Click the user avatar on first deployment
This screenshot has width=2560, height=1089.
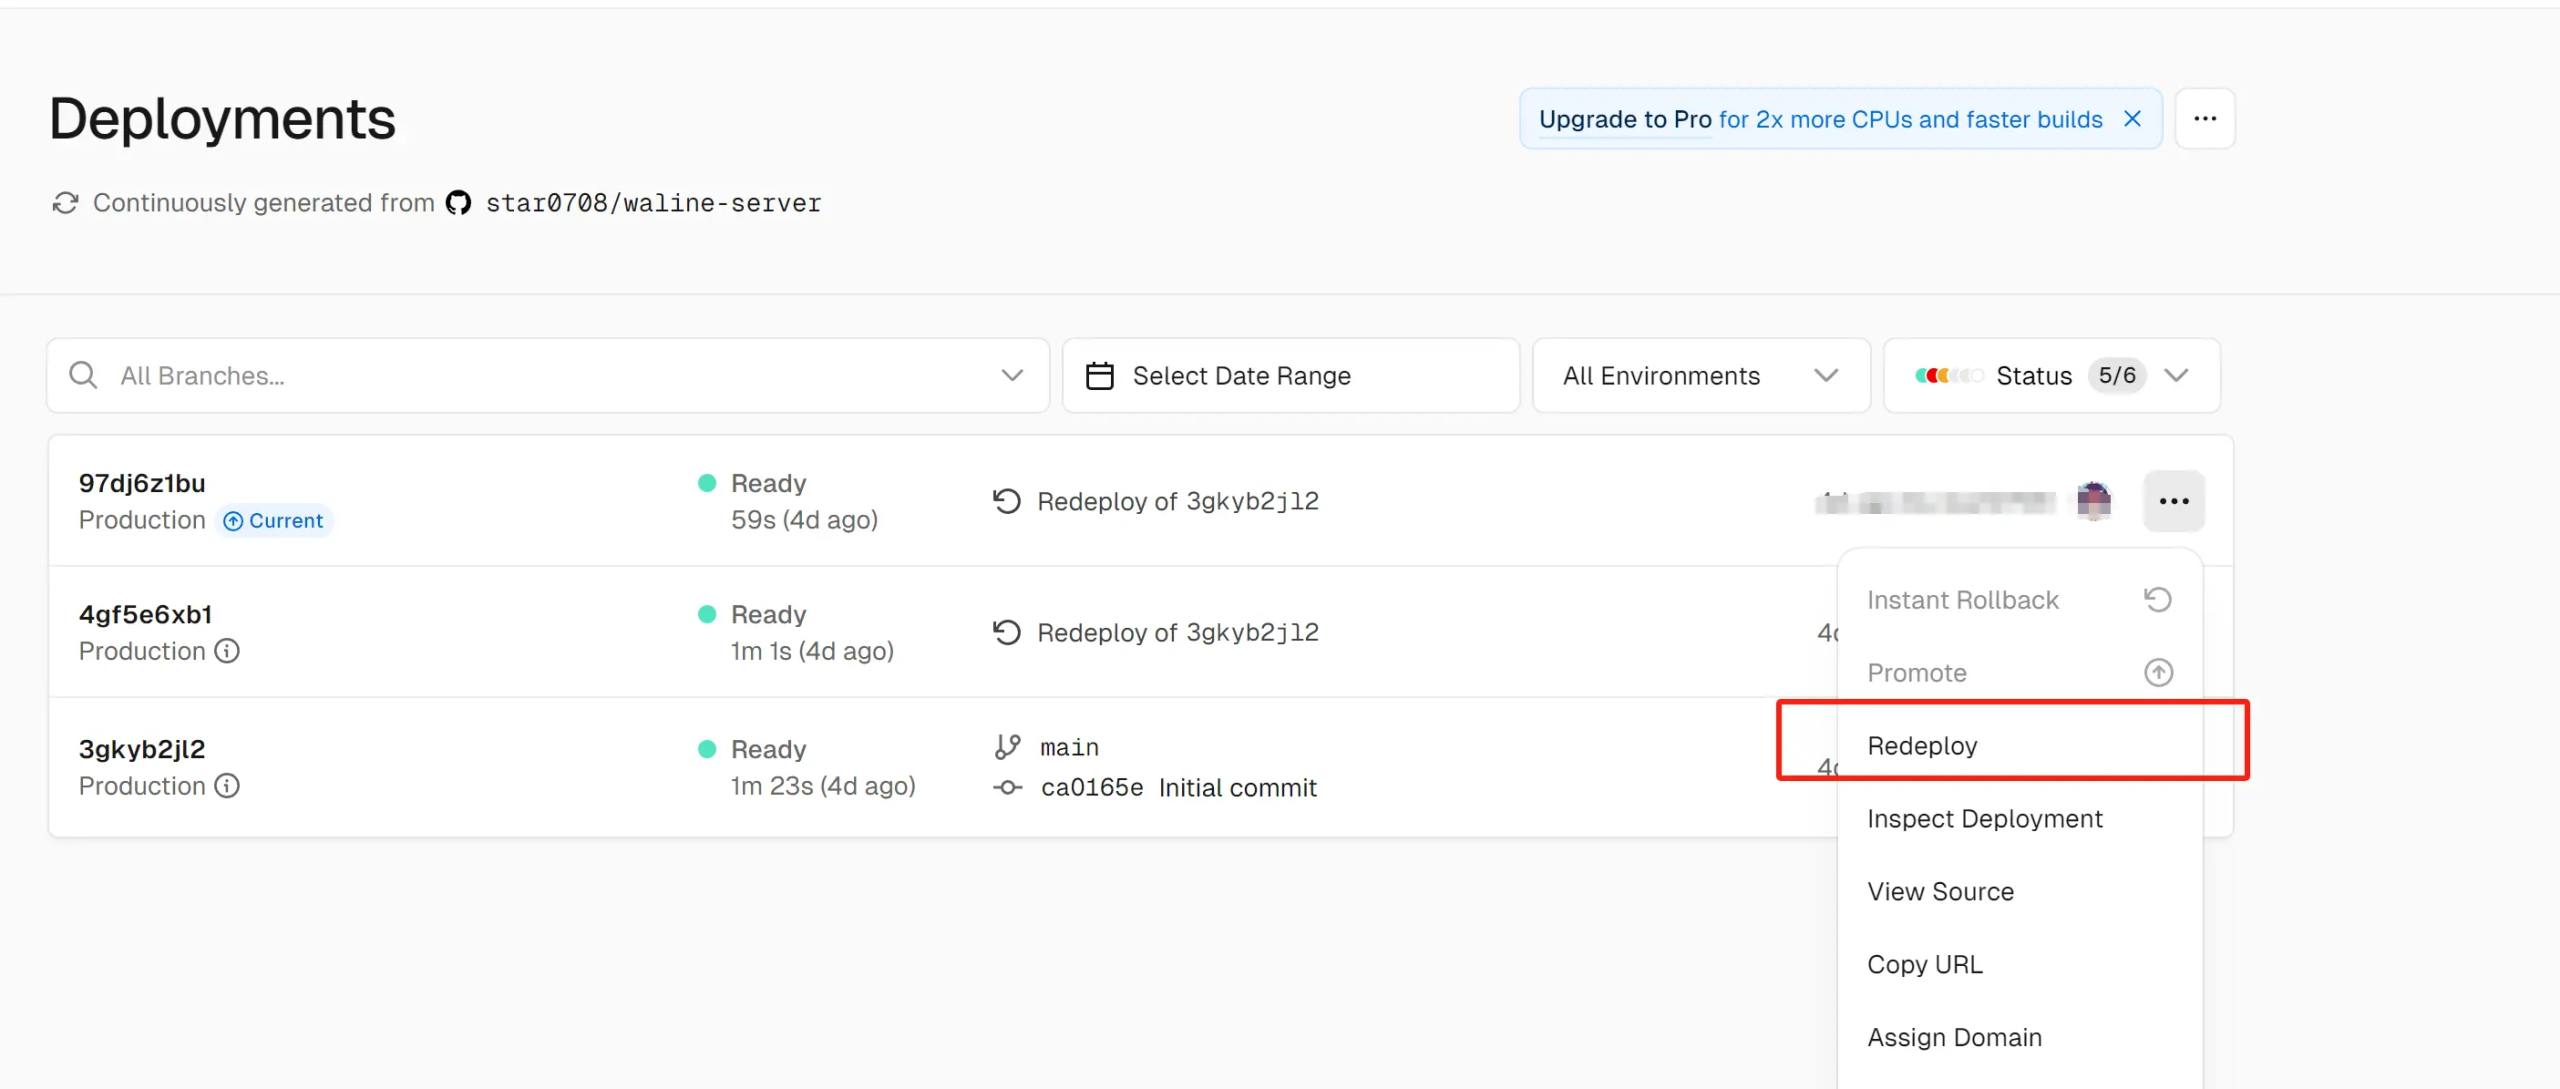(x=2093, y=501)
